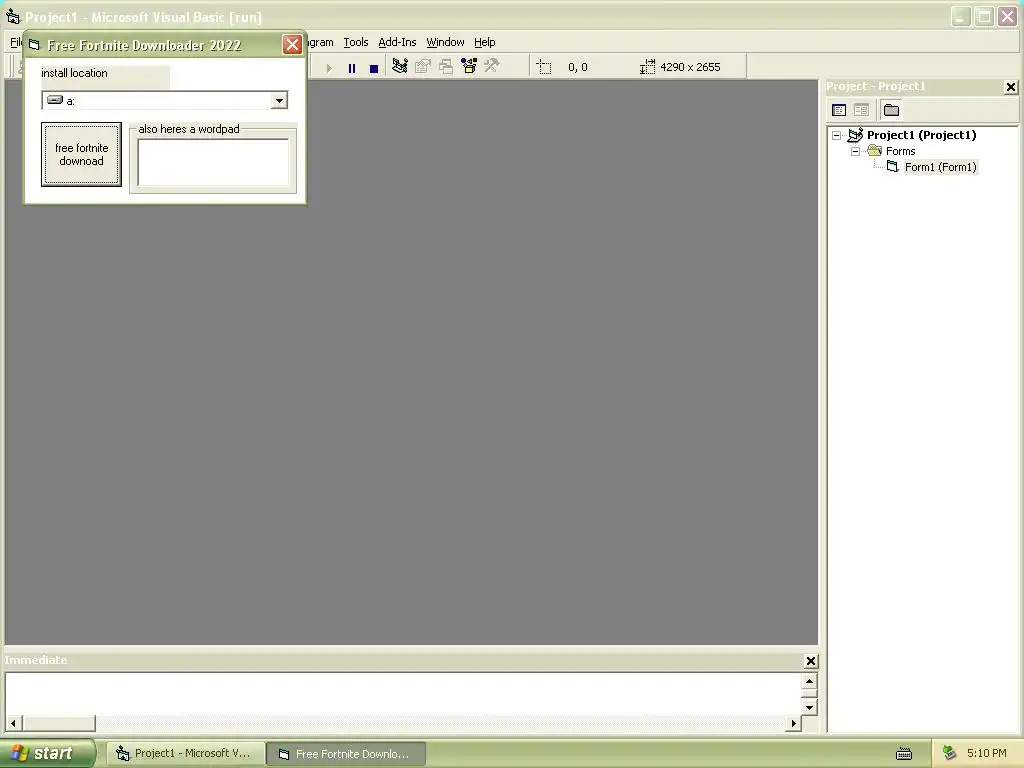Click the install location label

(74, 73)
